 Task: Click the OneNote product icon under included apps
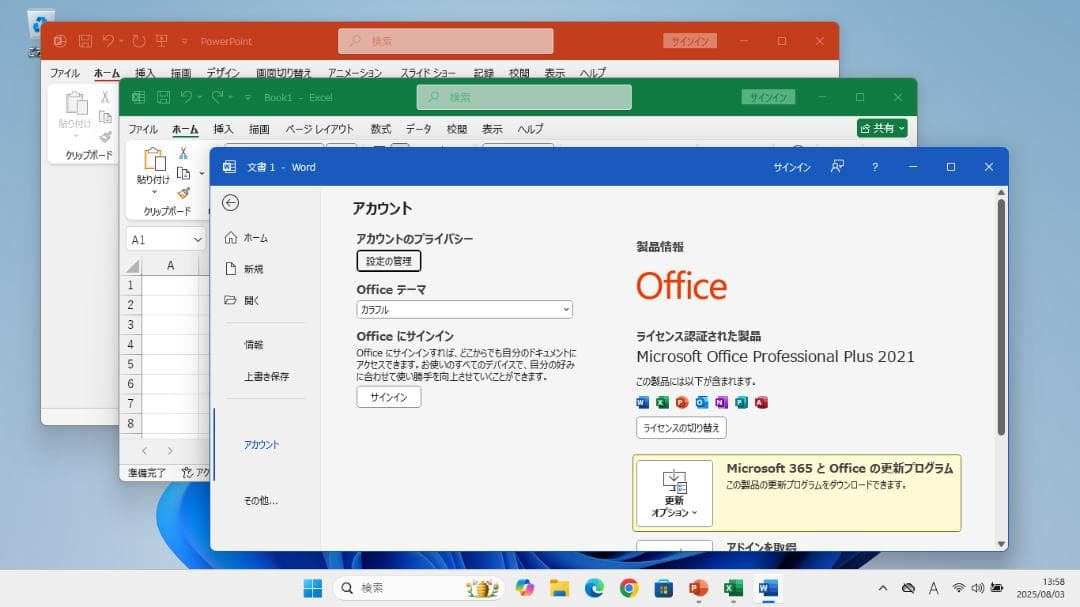[721, 402]
